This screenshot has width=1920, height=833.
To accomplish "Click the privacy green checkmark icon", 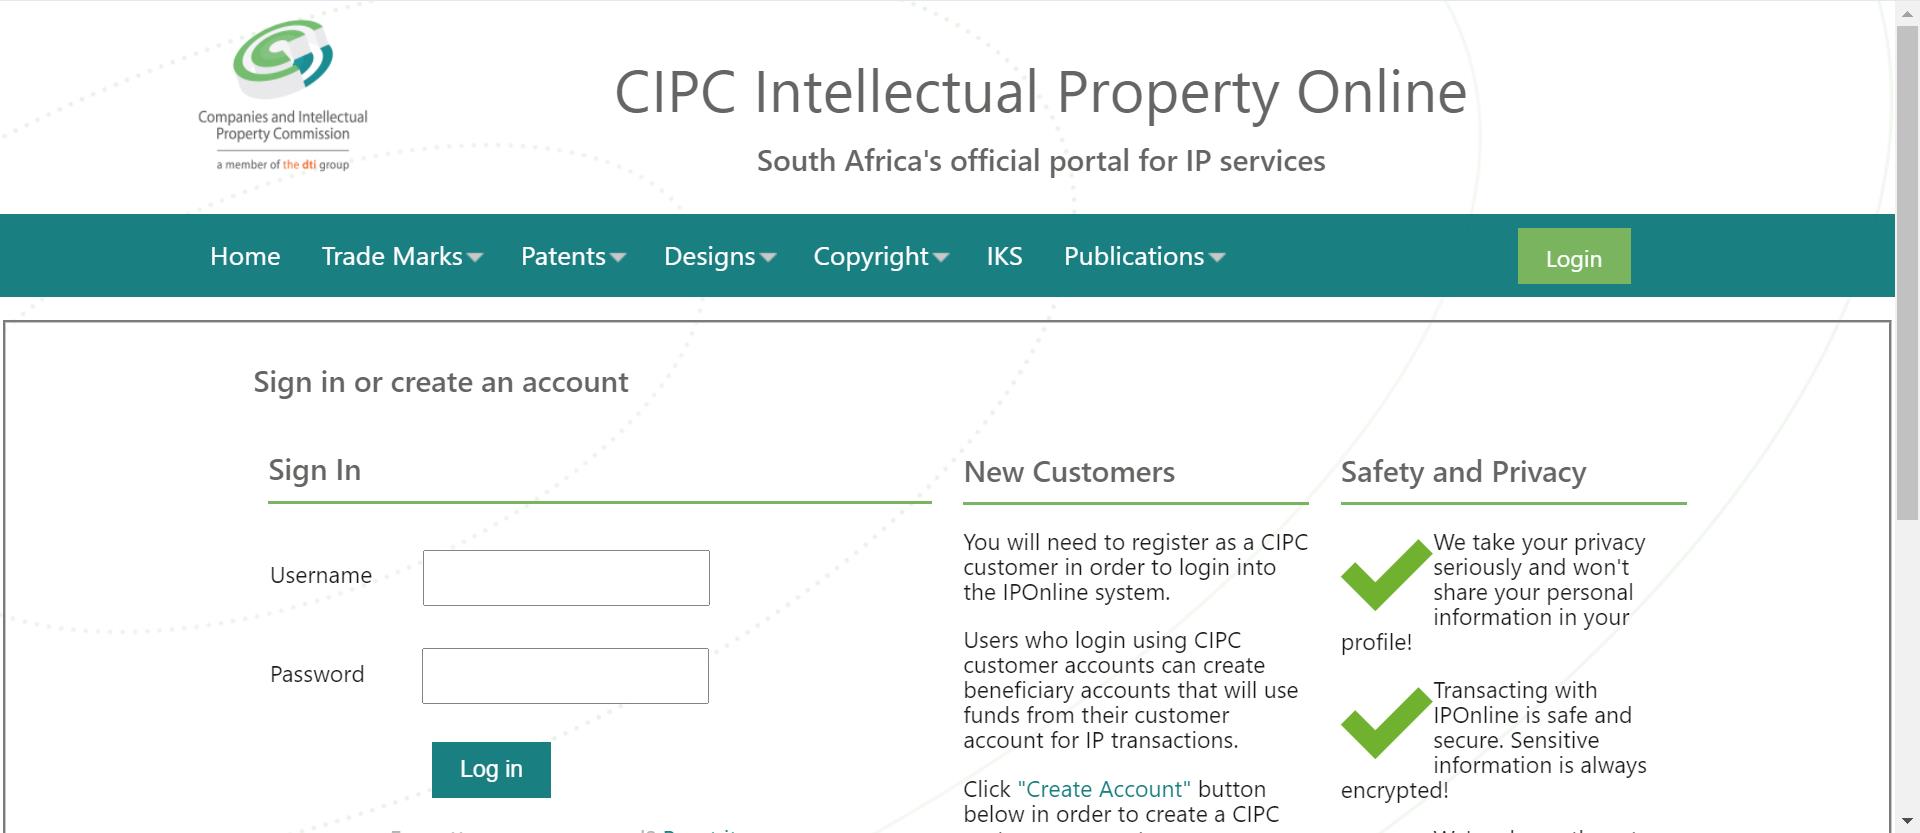I will 1386,574.
